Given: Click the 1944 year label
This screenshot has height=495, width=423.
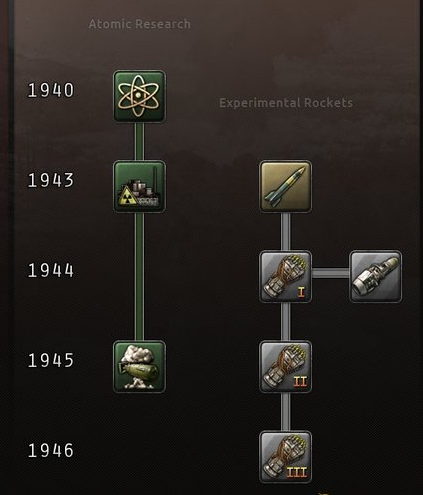Looking at the screenshot, I should tap(51, 270).
